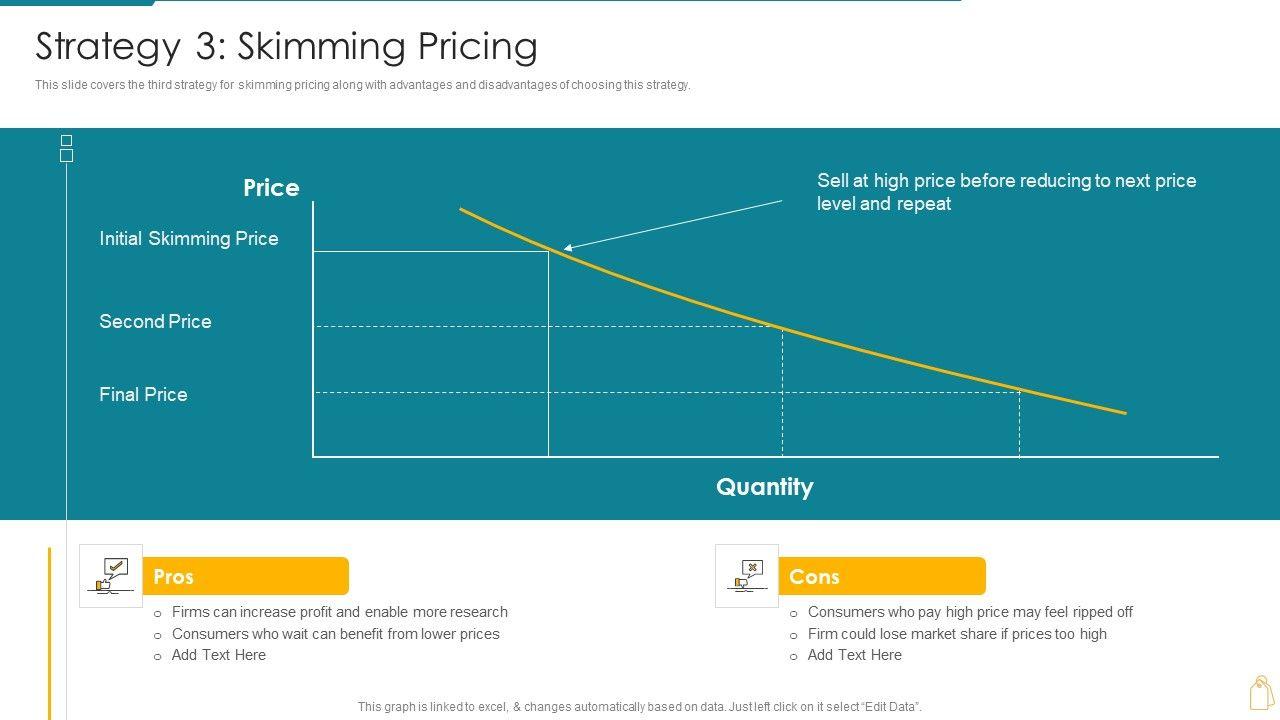This screenshot has width=1280, height=720.
Task: Click the thumbs-up Pros icon
Action: (111, 575)
